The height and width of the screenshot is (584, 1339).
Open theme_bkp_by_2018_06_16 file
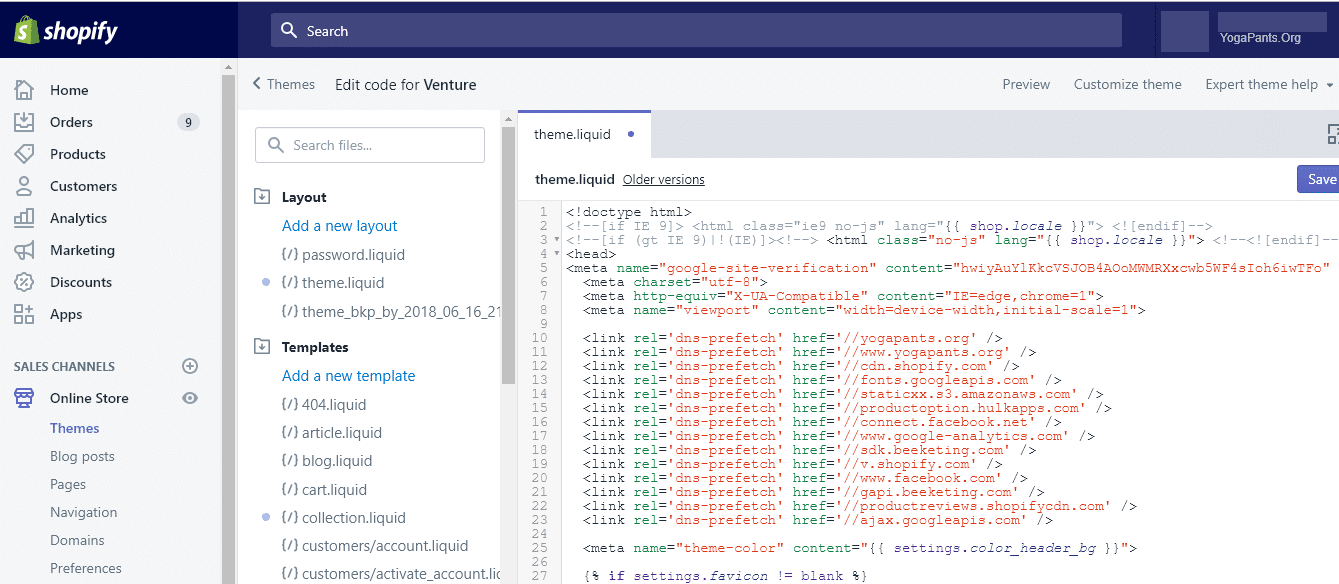[390, 312]
